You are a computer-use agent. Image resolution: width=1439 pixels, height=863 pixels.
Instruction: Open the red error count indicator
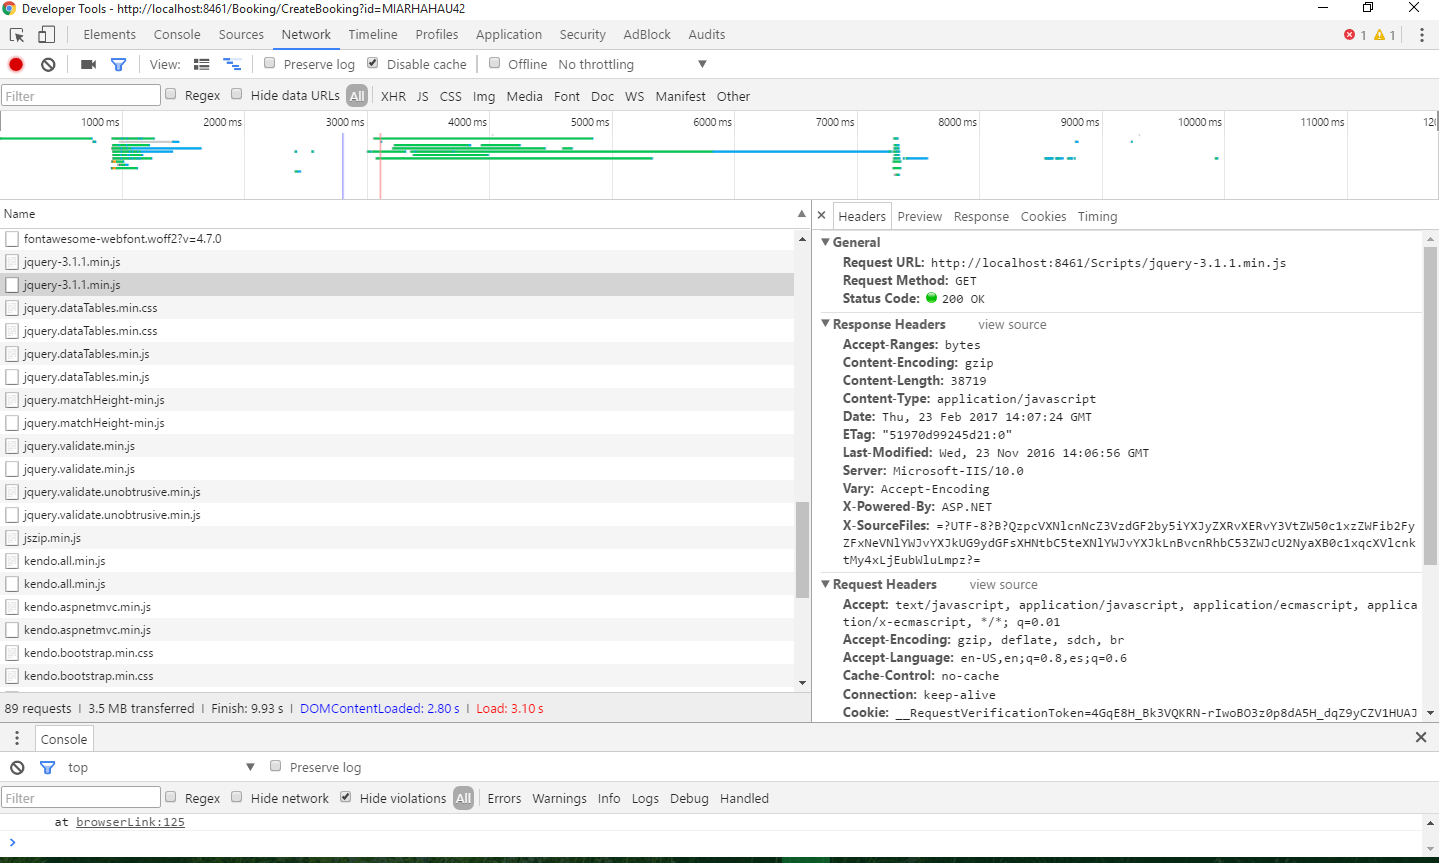tap(1355, 35)
